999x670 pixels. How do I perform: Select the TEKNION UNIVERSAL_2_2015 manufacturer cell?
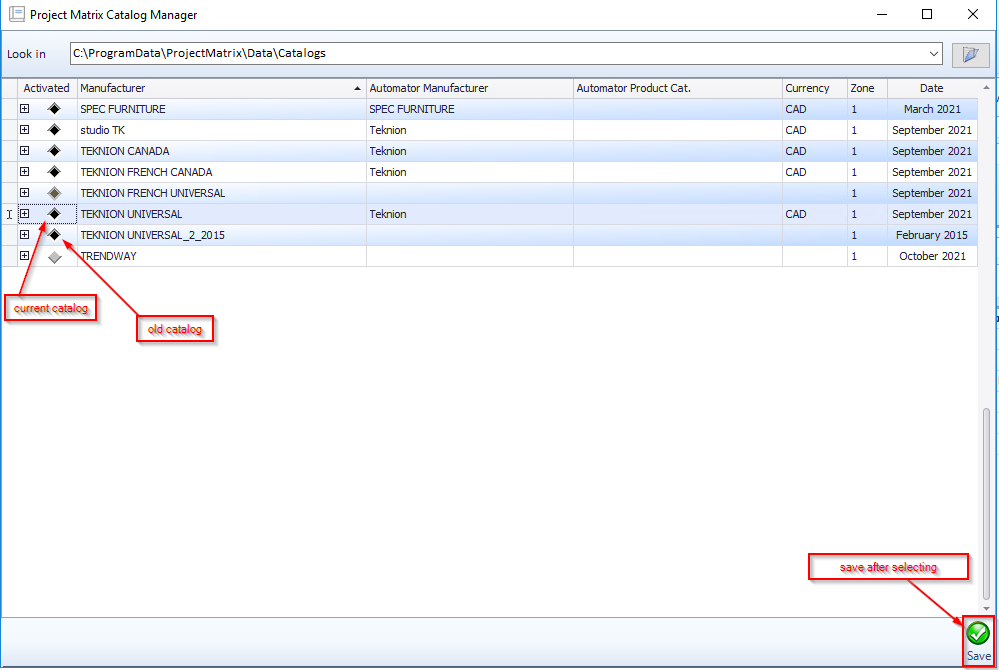[220, 235]
